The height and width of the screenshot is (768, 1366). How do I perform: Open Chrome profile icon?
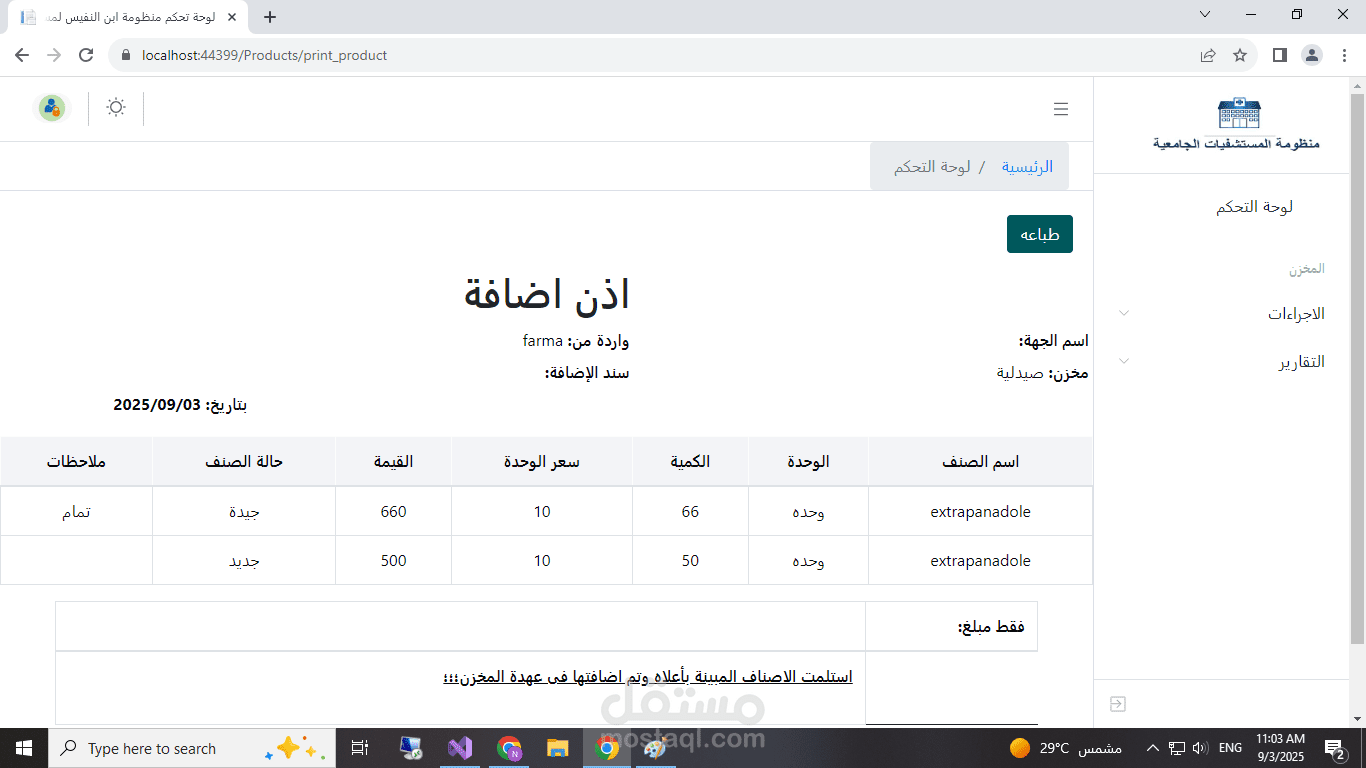[x=1311, y=55]
